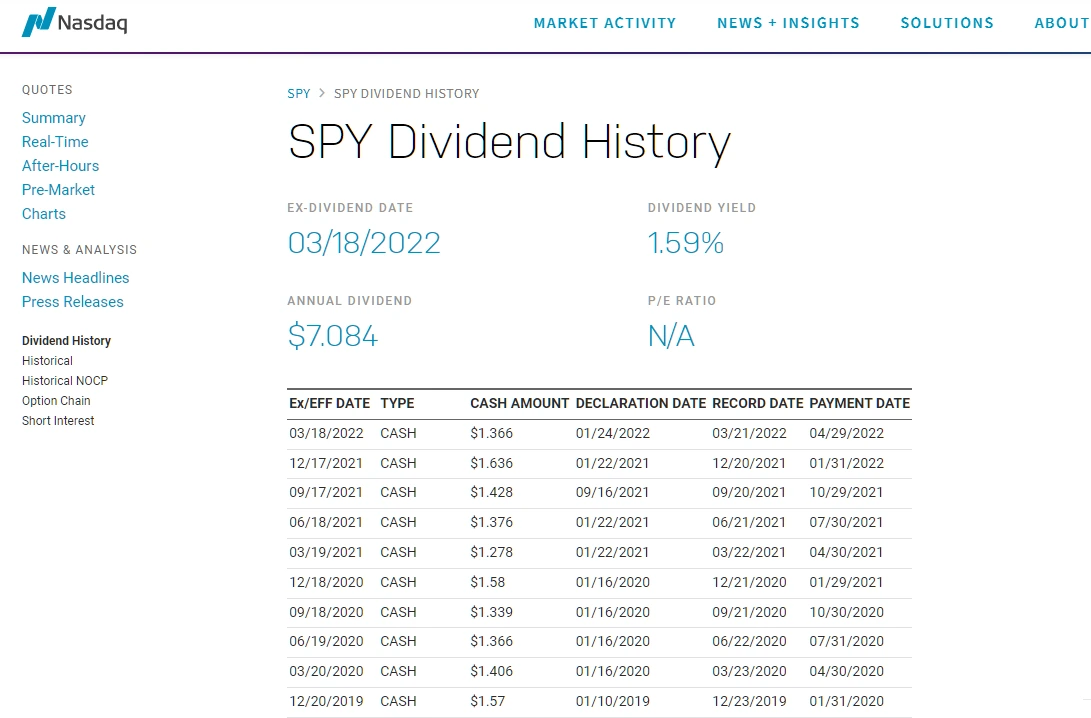Click the 04/29/2022 payment date cell
Viewport: 1091px width, 718px height.
tap(846, 433)
